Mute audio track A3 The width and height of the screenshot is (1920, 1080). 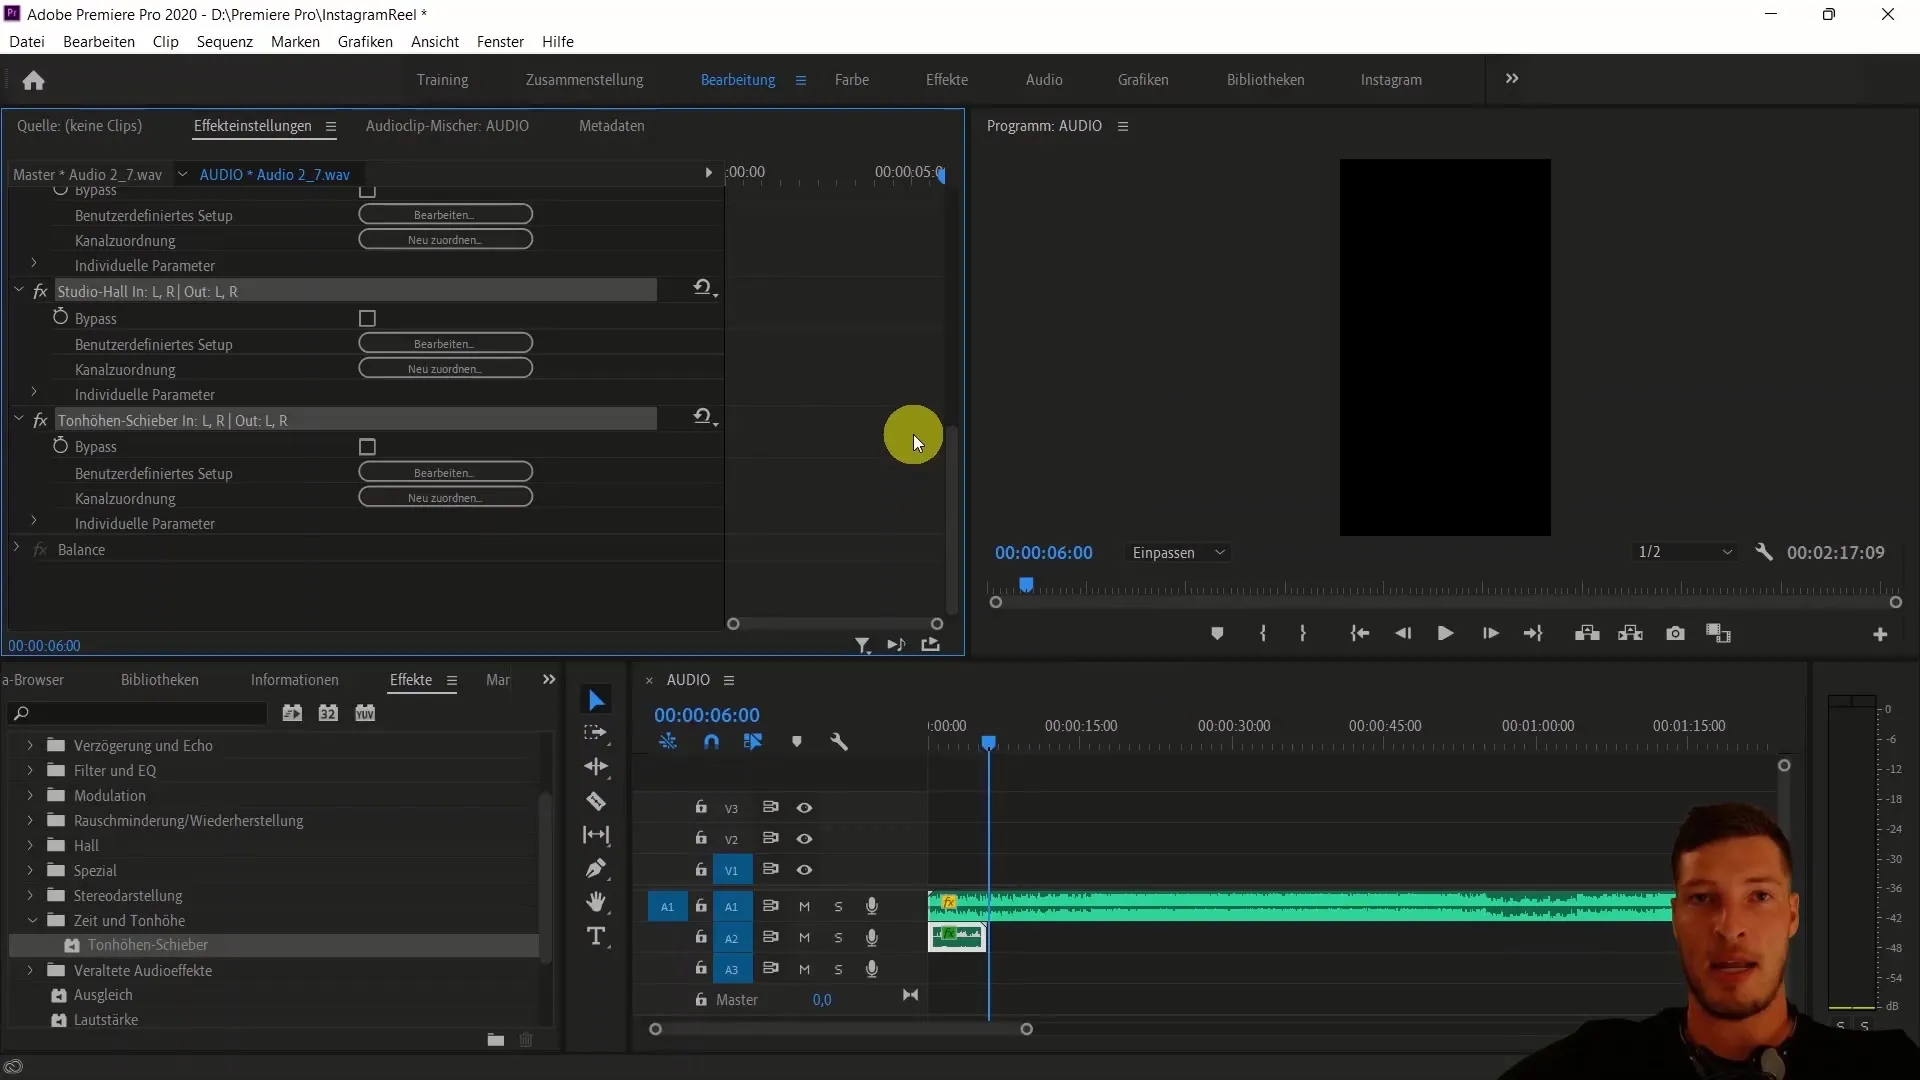tap(804, 969)
